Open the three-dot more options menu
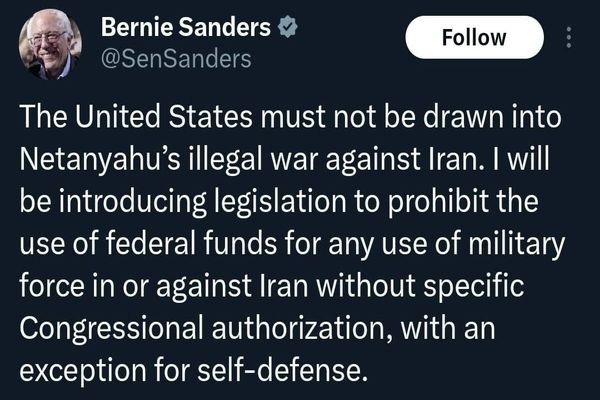The height and width of the screenshot is (400, 600). click(x=569, y=37)
